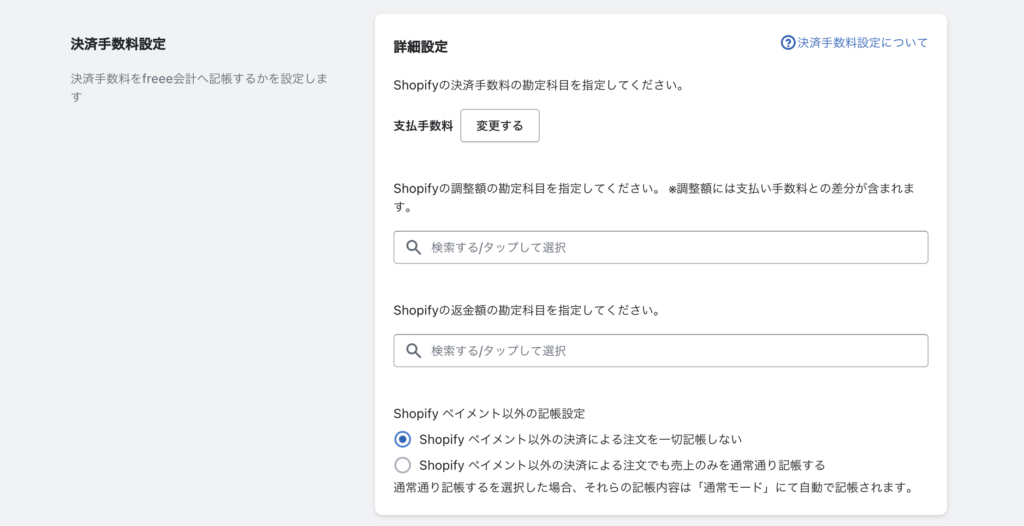Screen dimensions: 1024x526
Task: Click the instruction text about Shopifyの返金額の勘定科目
Action: click(x=526, y=310)
